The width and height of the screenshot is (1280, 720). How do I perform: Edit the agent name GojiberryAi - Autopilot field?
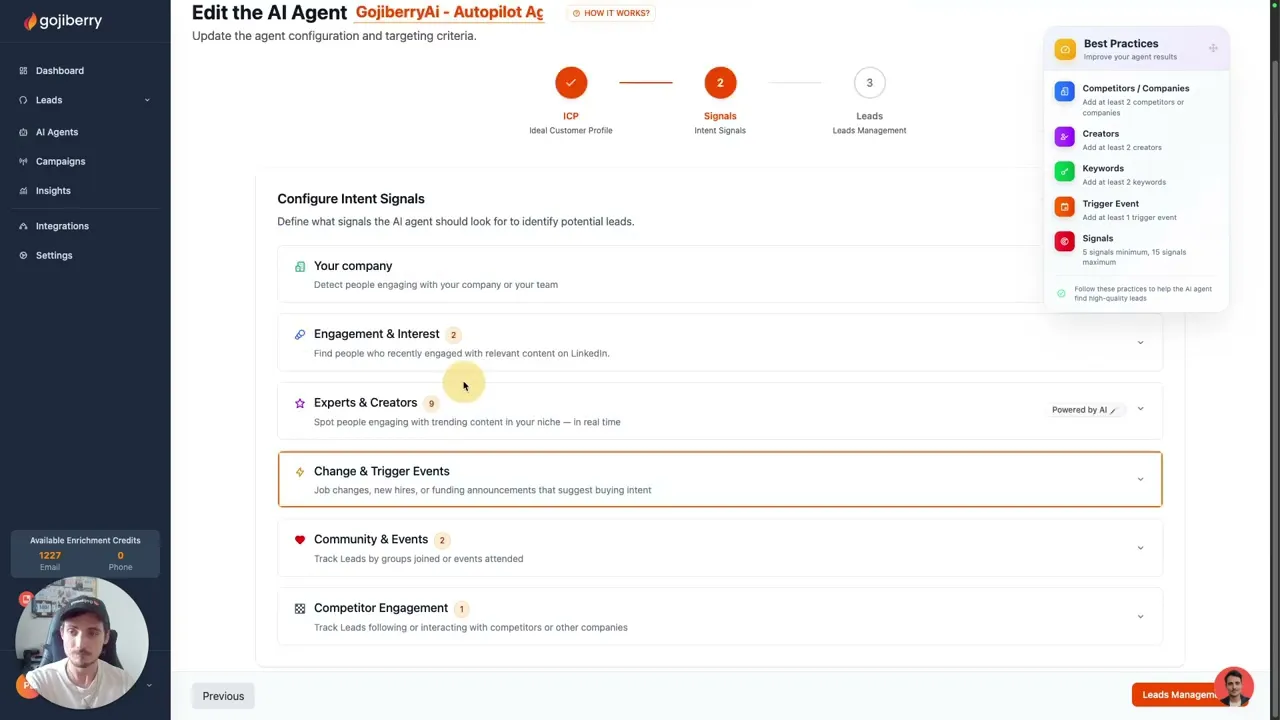[x=449, y=12]
